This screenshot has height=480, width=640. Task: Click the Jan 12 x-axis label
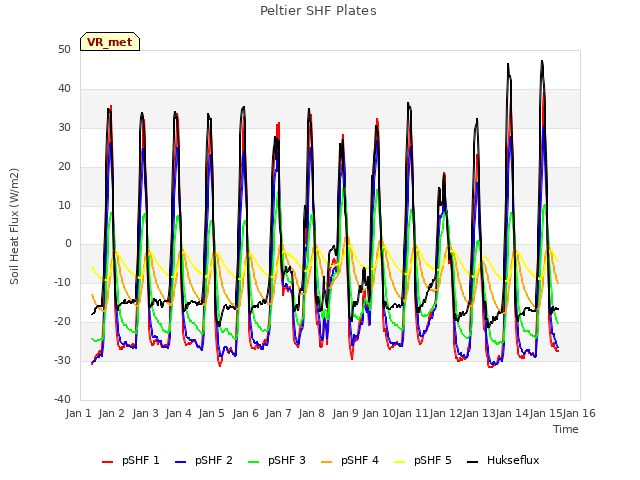point(446,413)
